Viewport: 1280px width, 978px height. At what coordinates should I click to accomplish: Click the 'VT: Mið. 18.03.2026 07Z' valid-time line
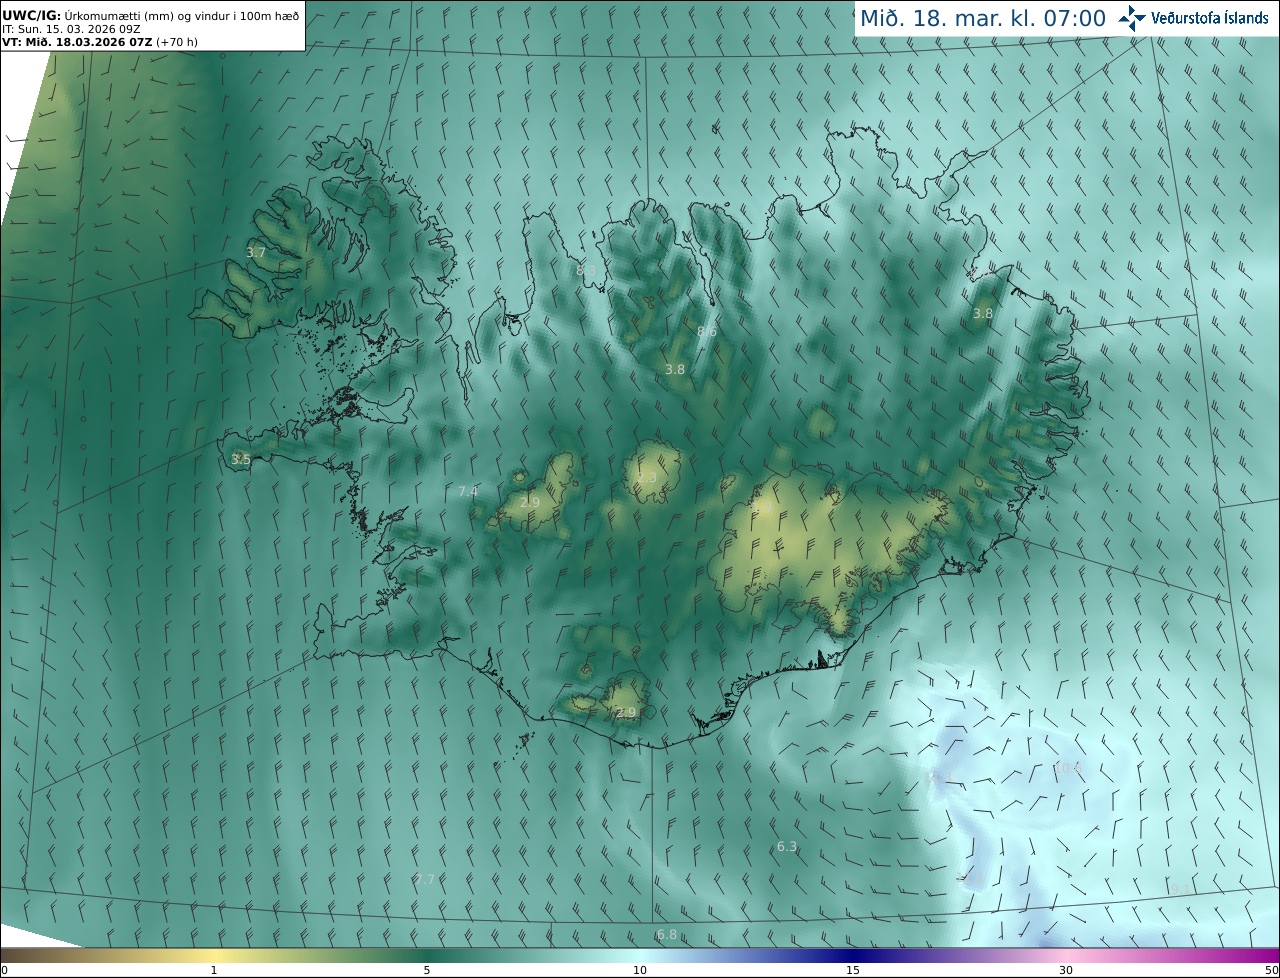tap(100, 42)
